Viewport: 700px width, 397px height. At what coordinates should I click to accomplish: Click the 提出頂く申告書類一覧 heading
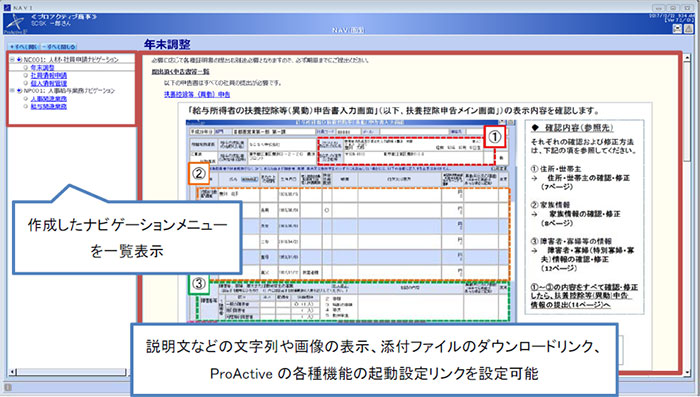tap(180, 71)
